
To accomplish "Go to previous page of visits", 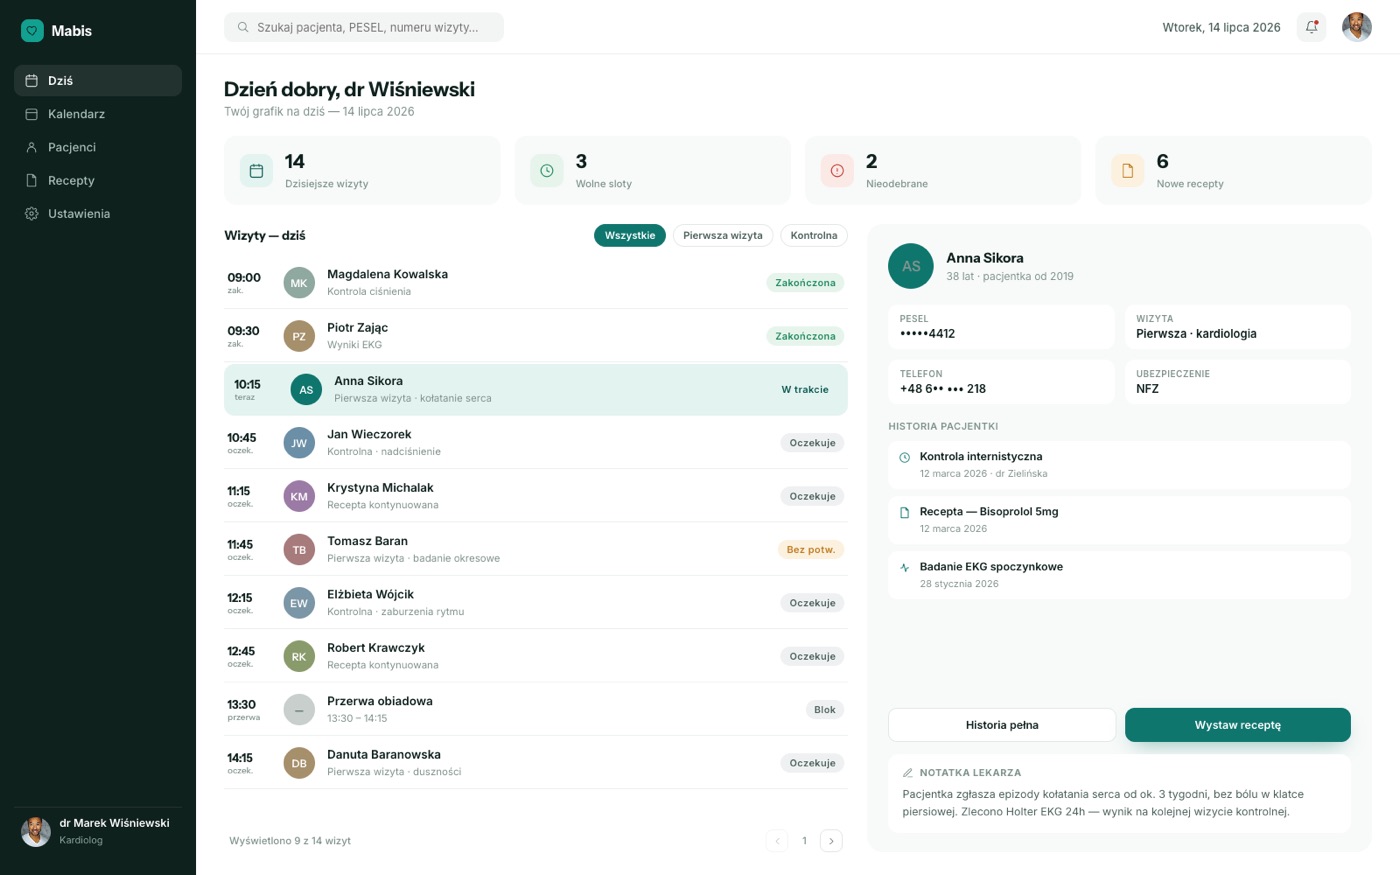I will tap(777, 841).
